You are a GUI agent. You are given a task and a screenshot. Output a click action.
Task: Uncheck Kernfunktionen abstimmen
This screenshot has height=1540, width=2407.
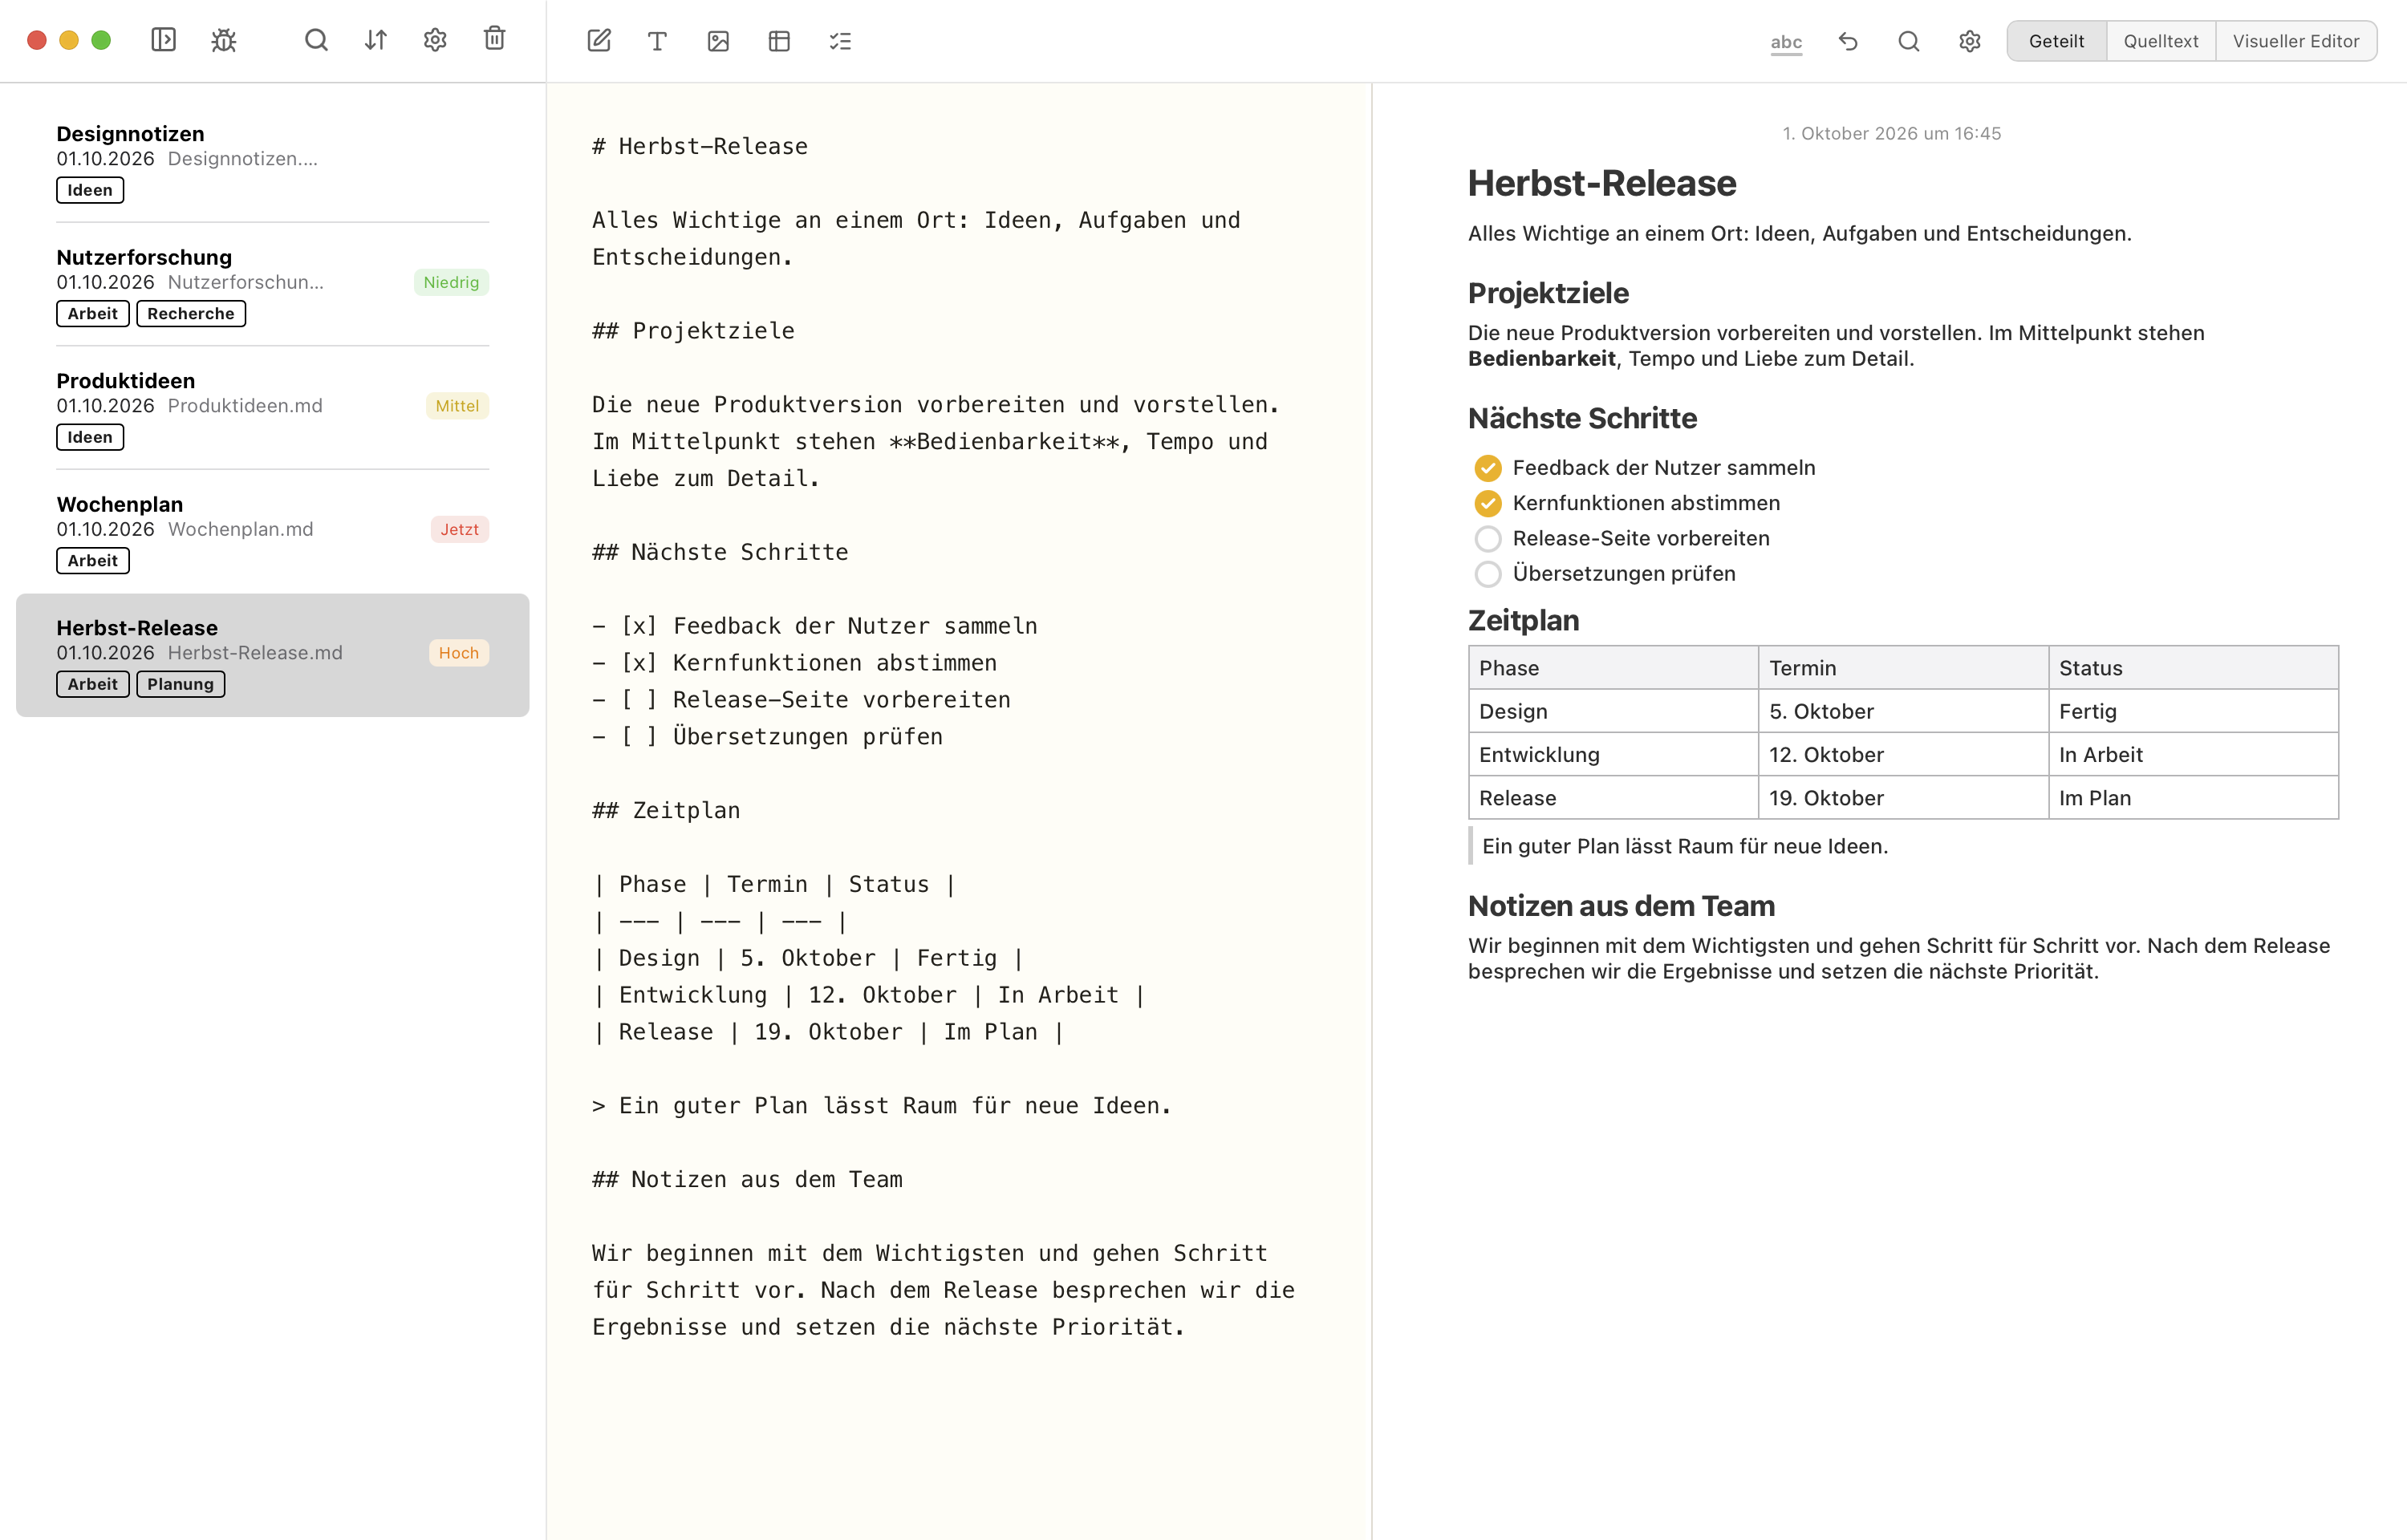coord(1488,503)
